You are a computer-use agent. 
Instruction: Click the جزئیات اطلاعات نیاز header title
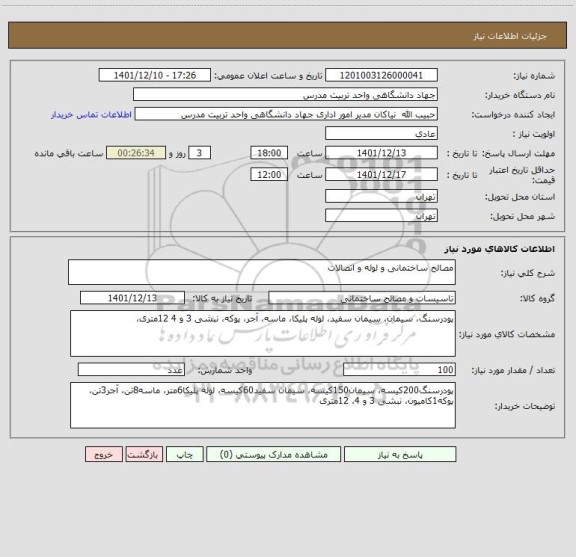(x=510, y=36)
